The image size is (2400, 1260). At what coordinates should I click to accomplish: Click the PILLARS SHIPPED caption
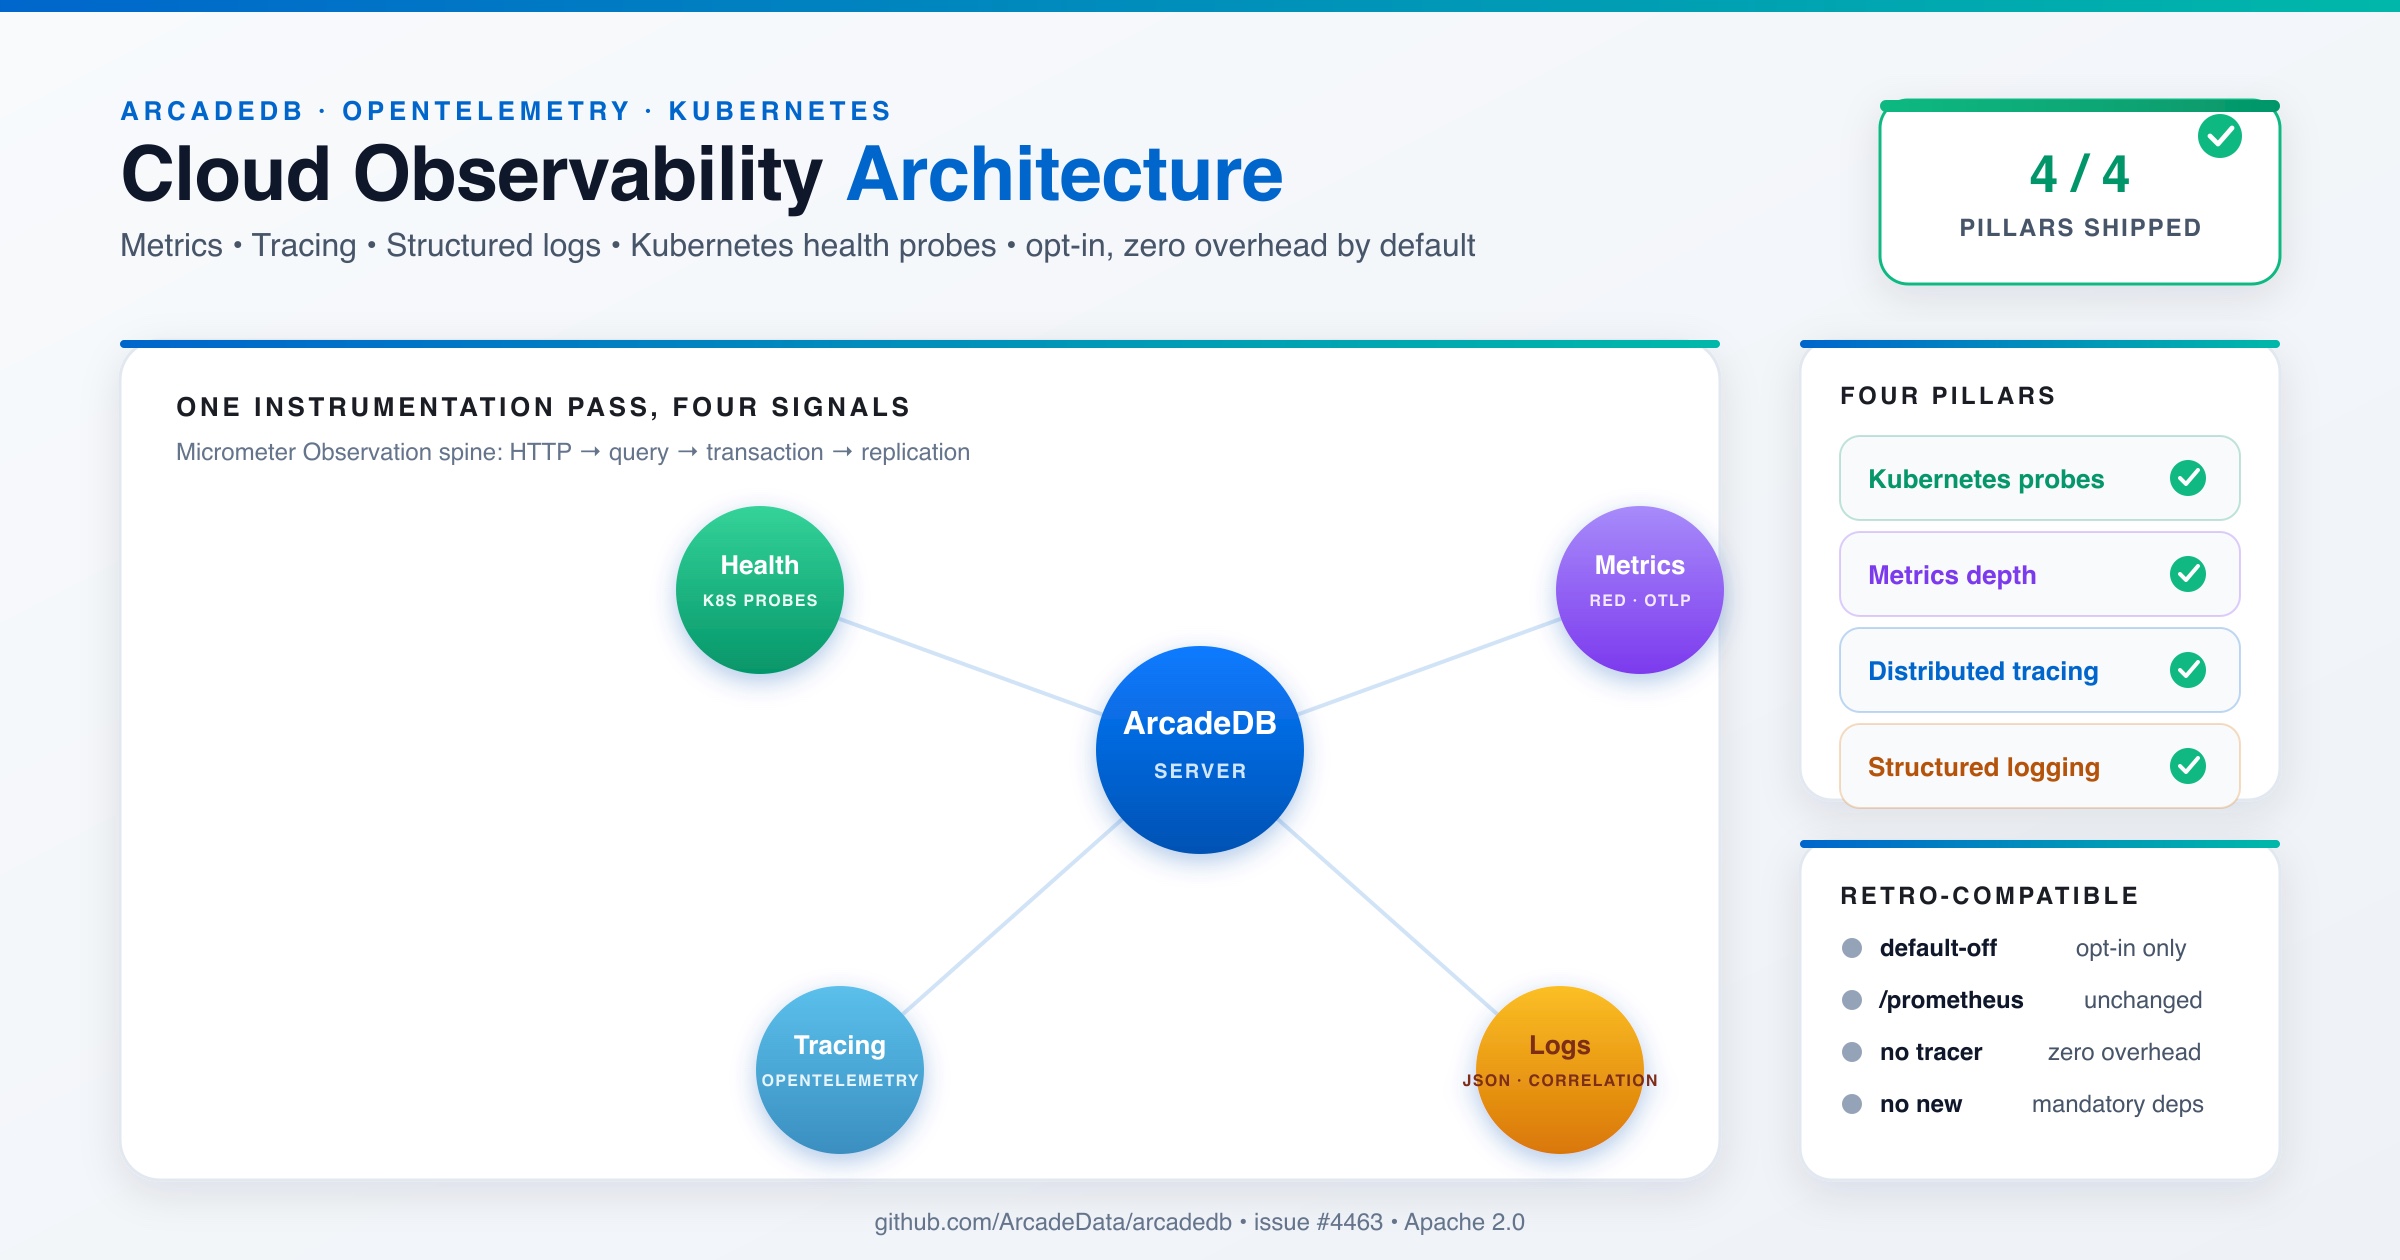coord(2080,228)
